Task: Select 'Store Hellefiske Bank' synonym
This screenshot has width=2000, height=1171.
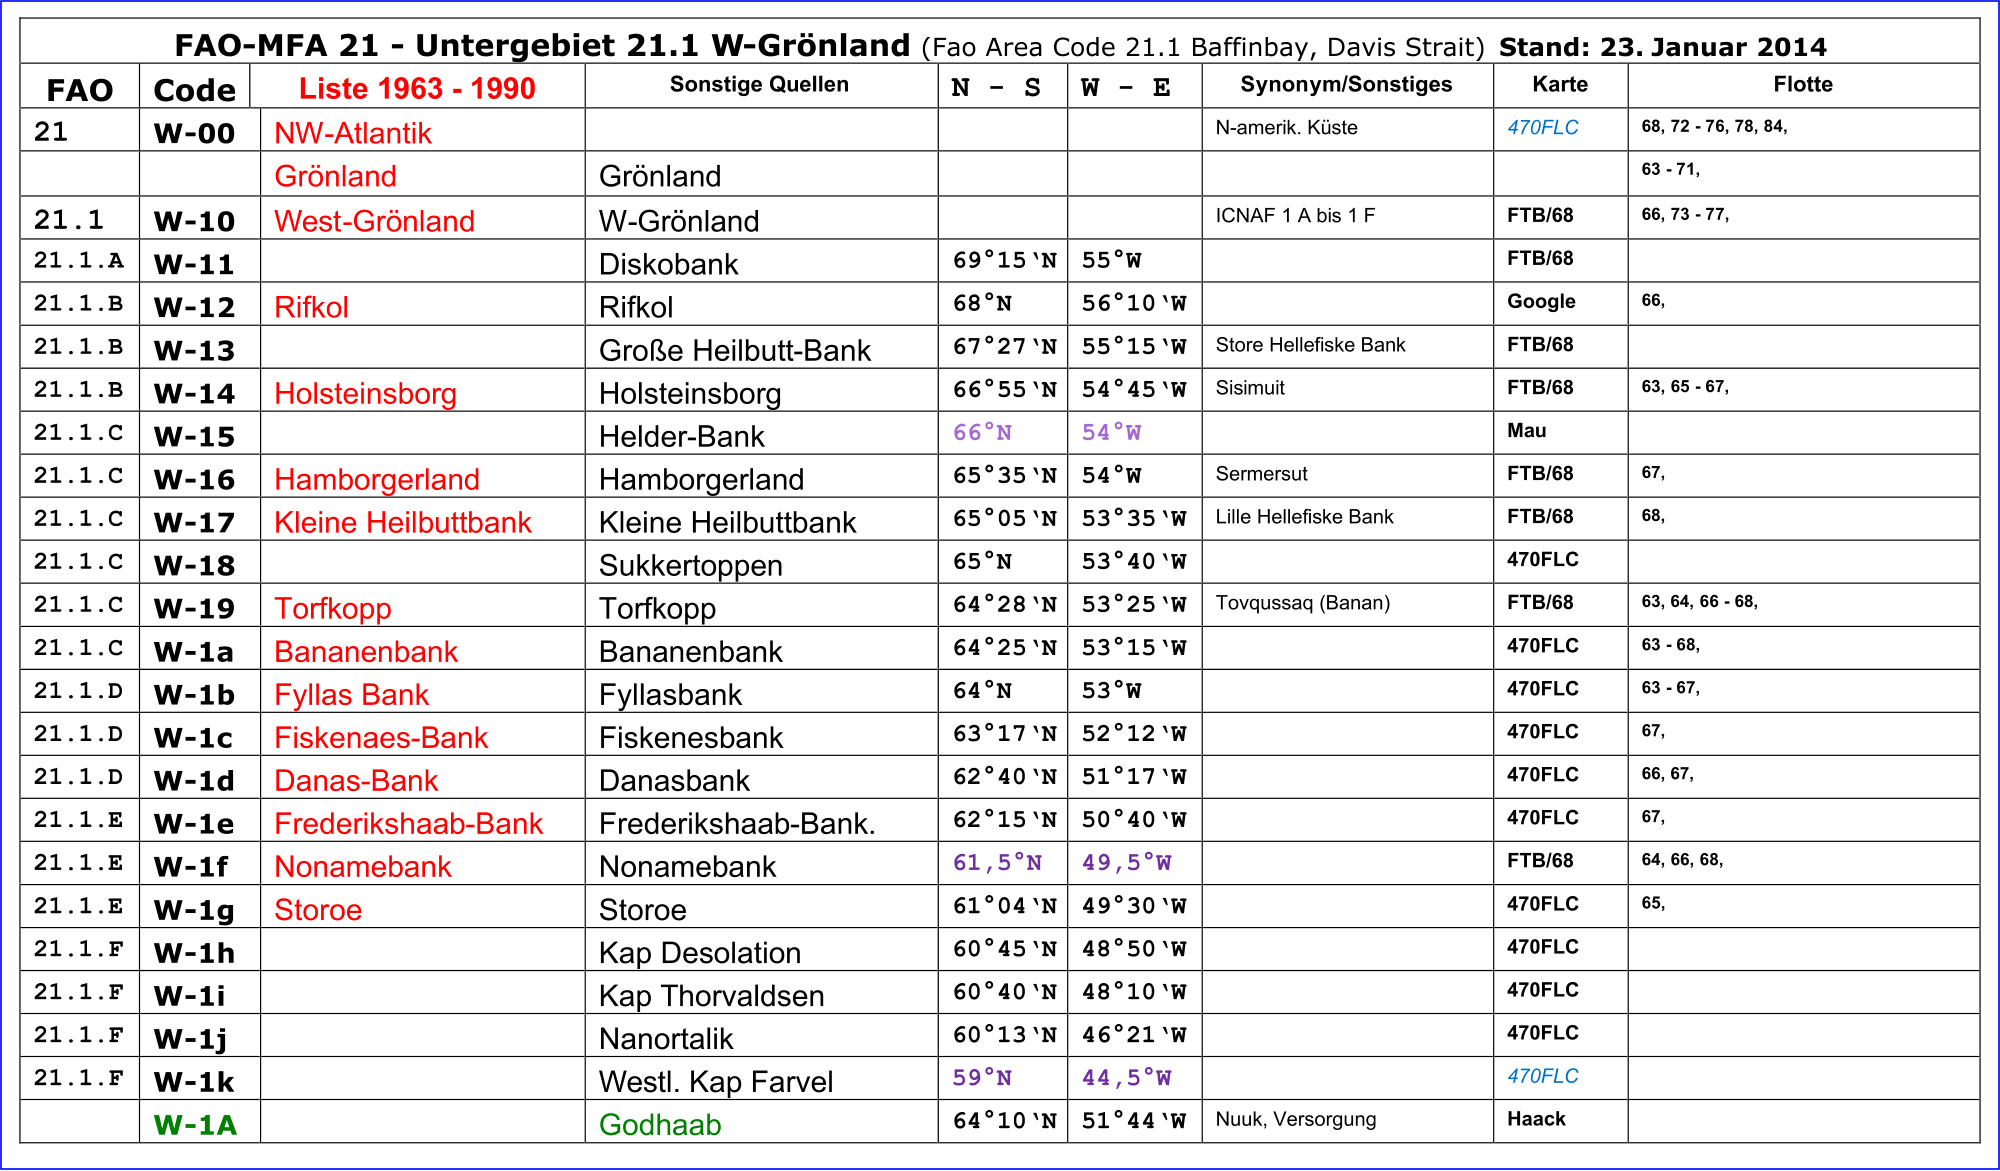Action: (1310, 344)
